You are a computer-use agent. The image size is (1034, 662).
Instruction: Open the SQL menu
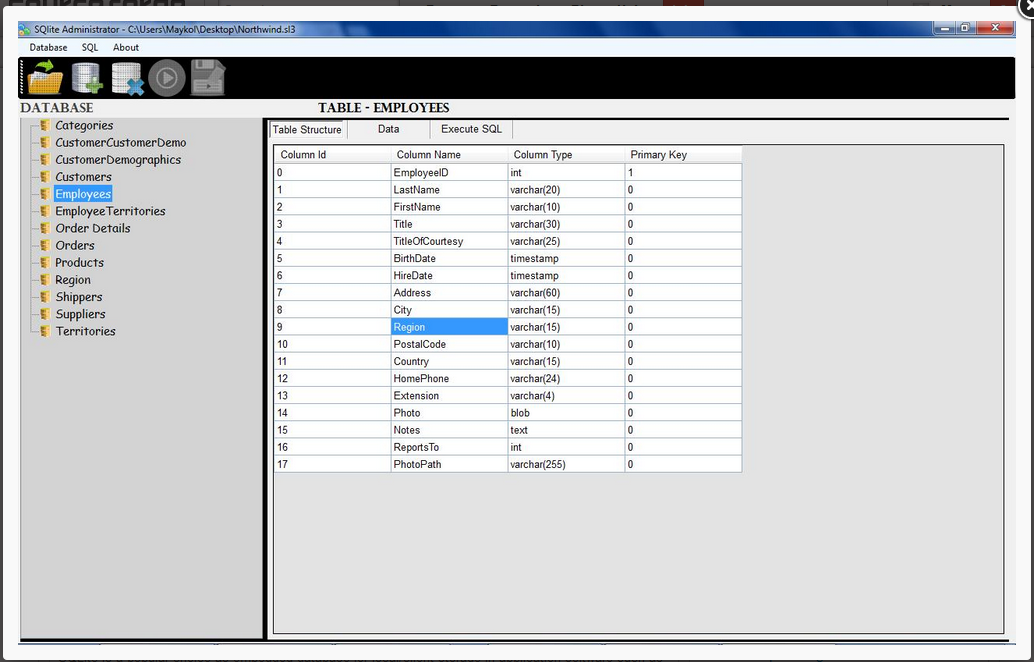89,47
